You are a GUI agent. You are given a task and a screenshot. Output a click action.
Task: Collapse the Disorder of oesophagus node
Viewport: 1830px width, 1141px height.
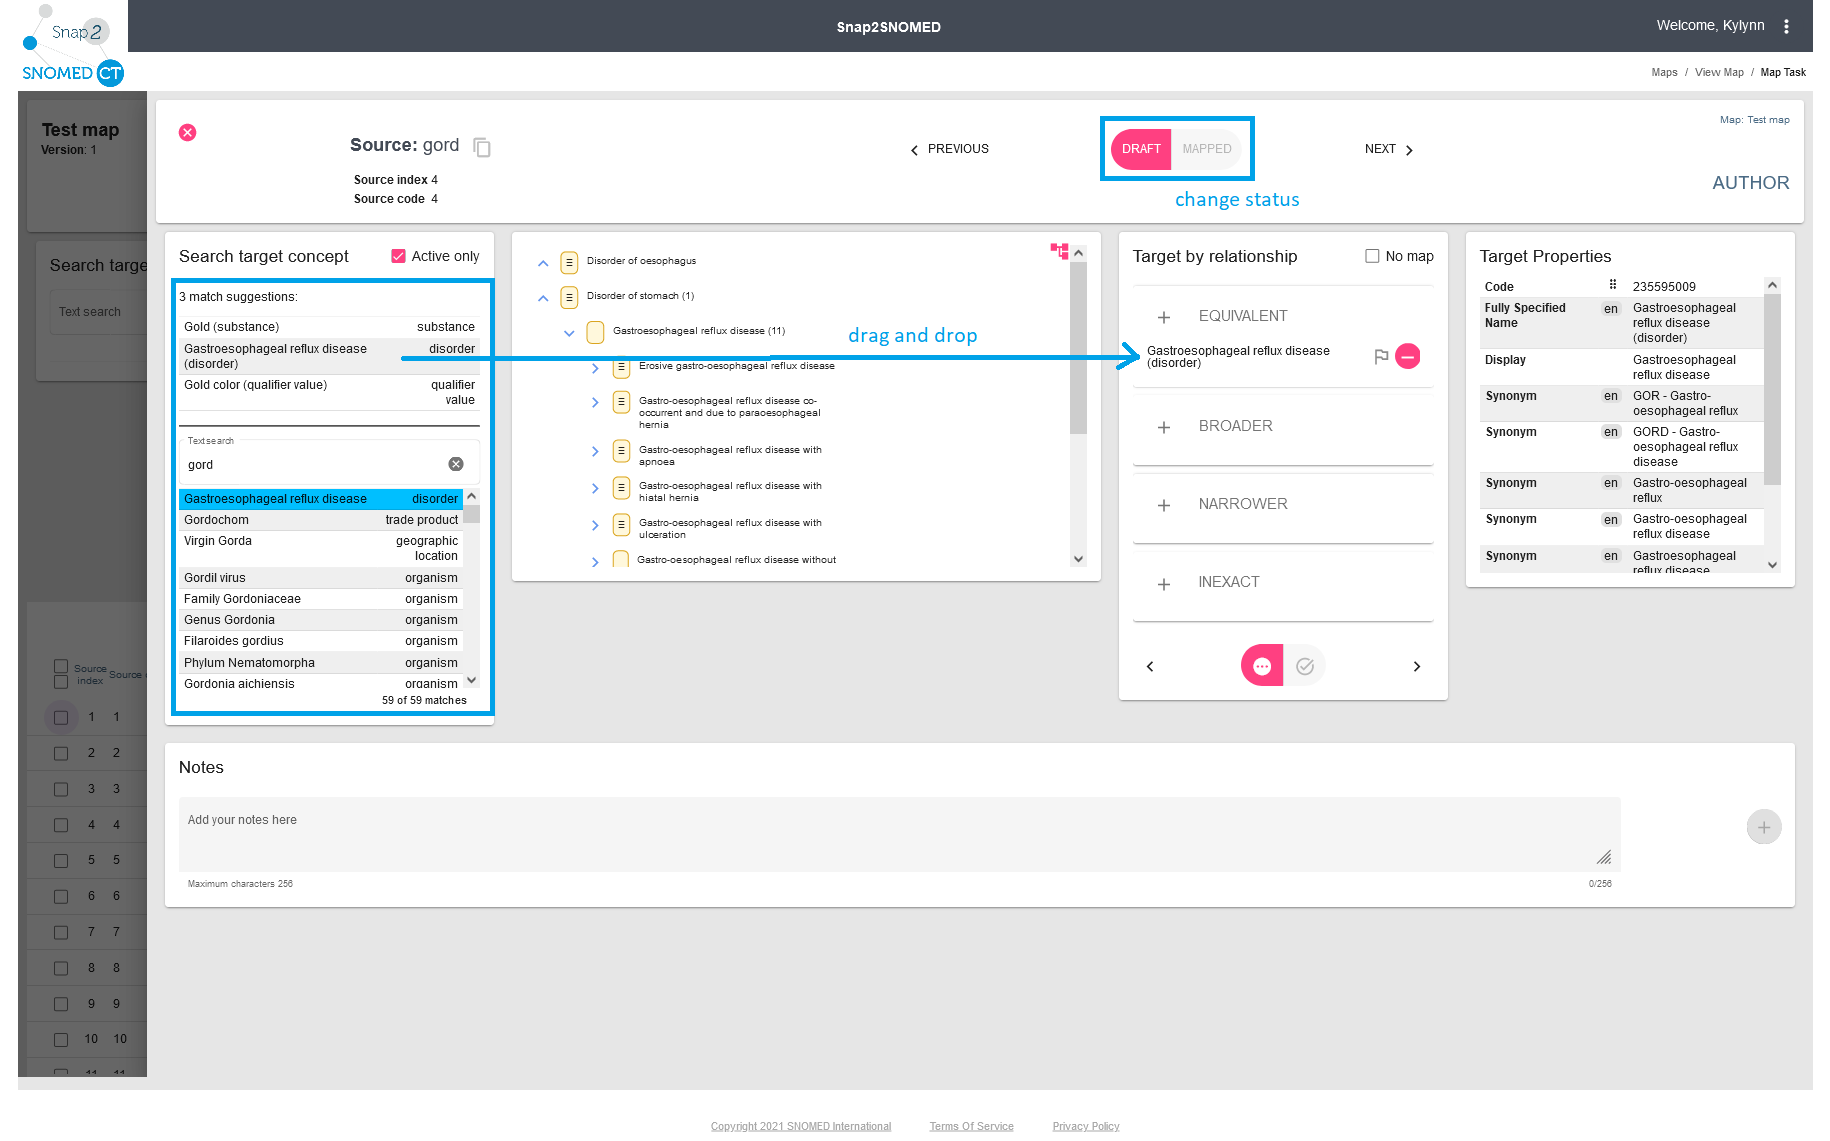pos(543,263)
